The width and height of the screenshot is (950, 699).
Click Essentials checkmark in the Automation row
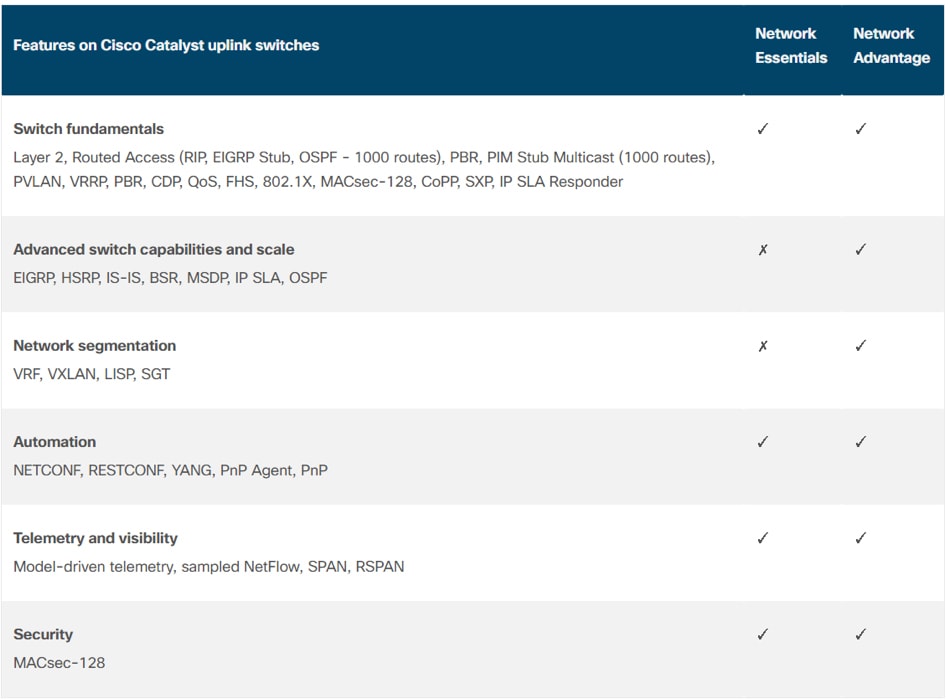click(763, 442)
